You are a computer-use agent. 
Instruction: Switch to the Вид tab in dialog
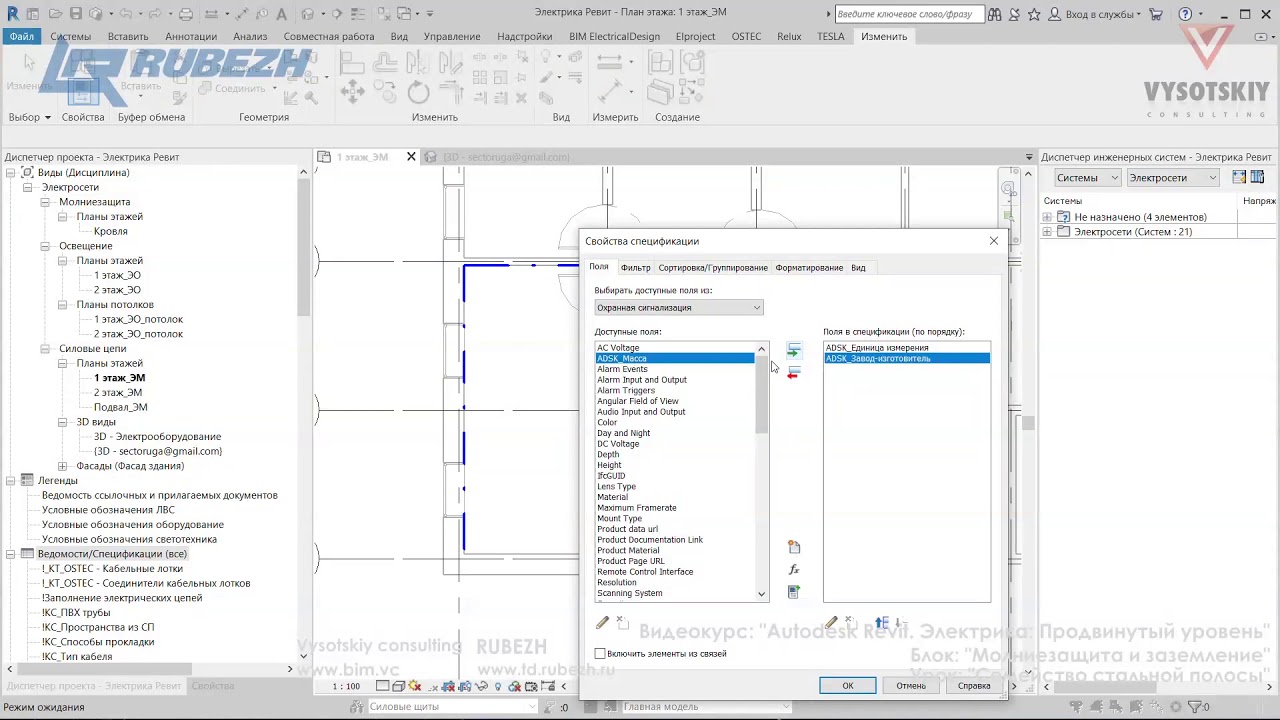pos(858,268)
